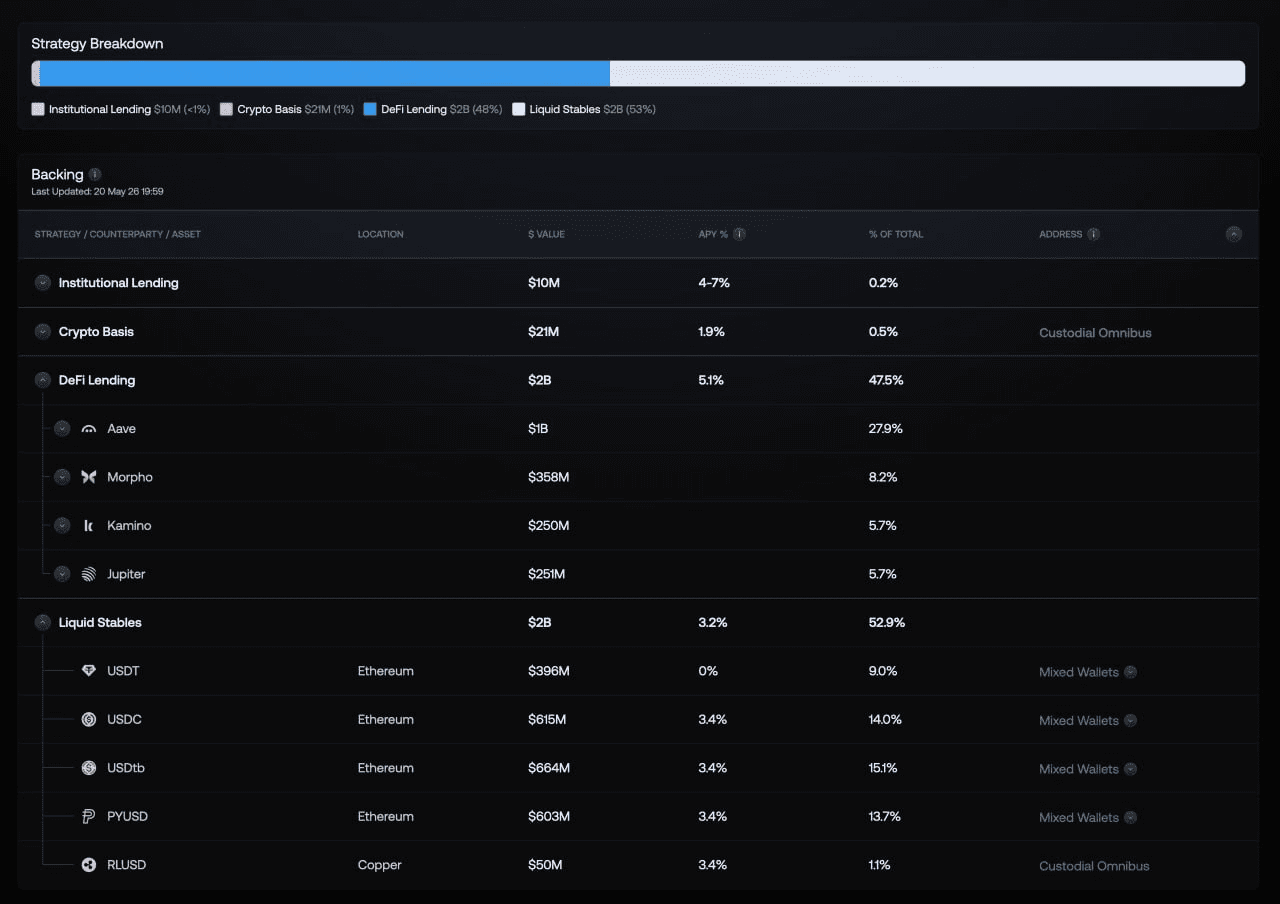Click the PYUSD token icon

(89, 816)
